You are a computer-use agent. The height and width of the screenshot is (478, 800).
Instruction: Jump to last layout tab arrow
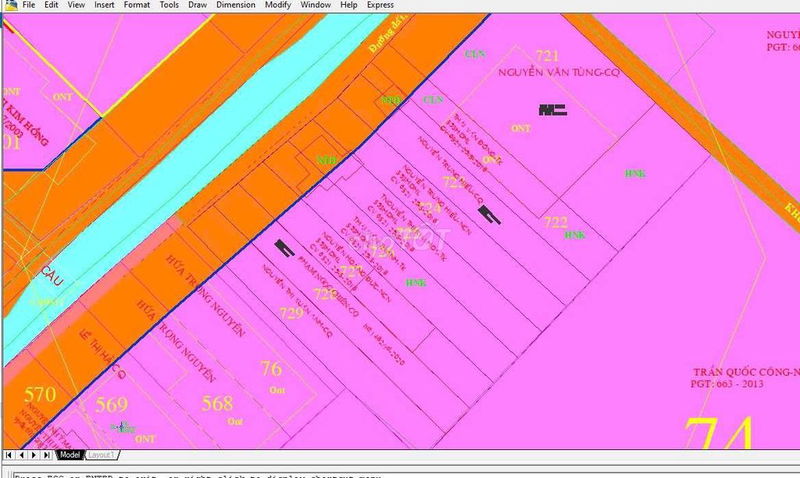(47, 455)
